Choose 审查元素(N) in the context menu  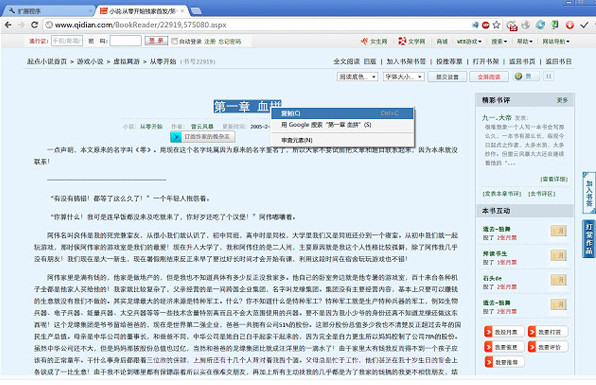click(x=342, y=140)
